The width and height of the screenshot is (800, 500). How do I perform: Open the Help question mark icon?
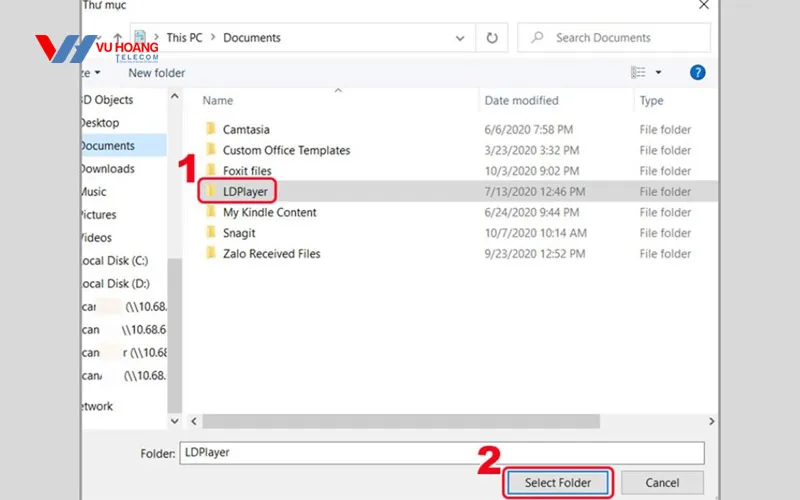(x=697, y=72)
